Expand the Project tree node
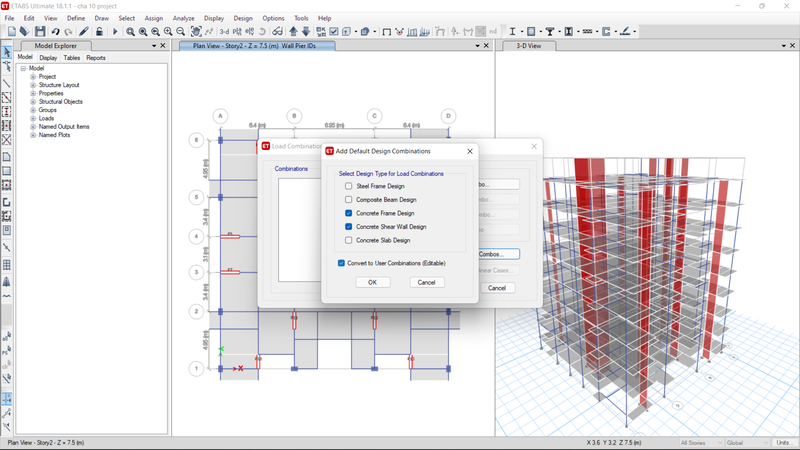800x450 pixels. [x=33, y=77]
